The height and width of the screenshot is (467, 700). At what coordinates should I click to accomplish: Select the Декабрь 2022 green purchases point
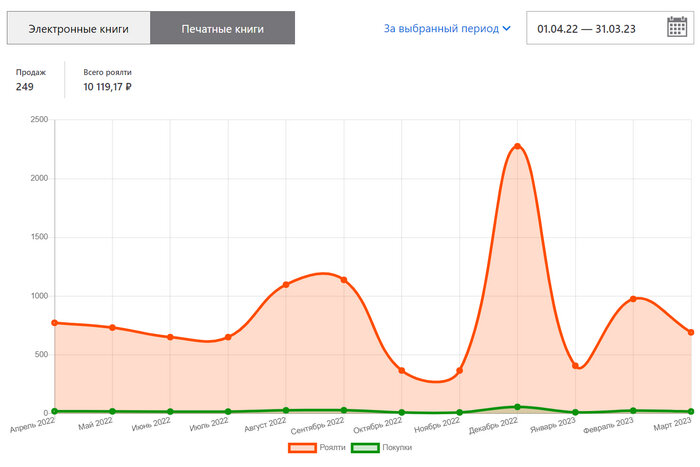pos(517,407)
